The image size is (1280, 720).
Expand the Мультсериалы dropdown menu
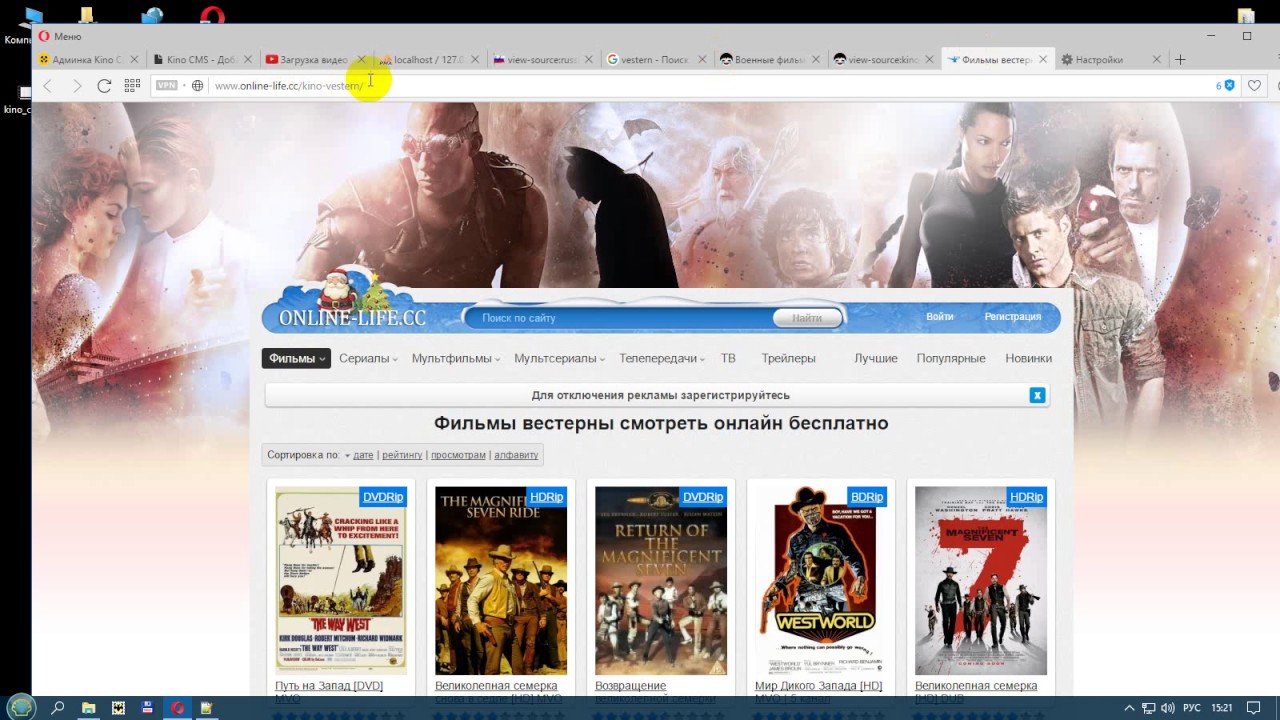click(560, 358)
